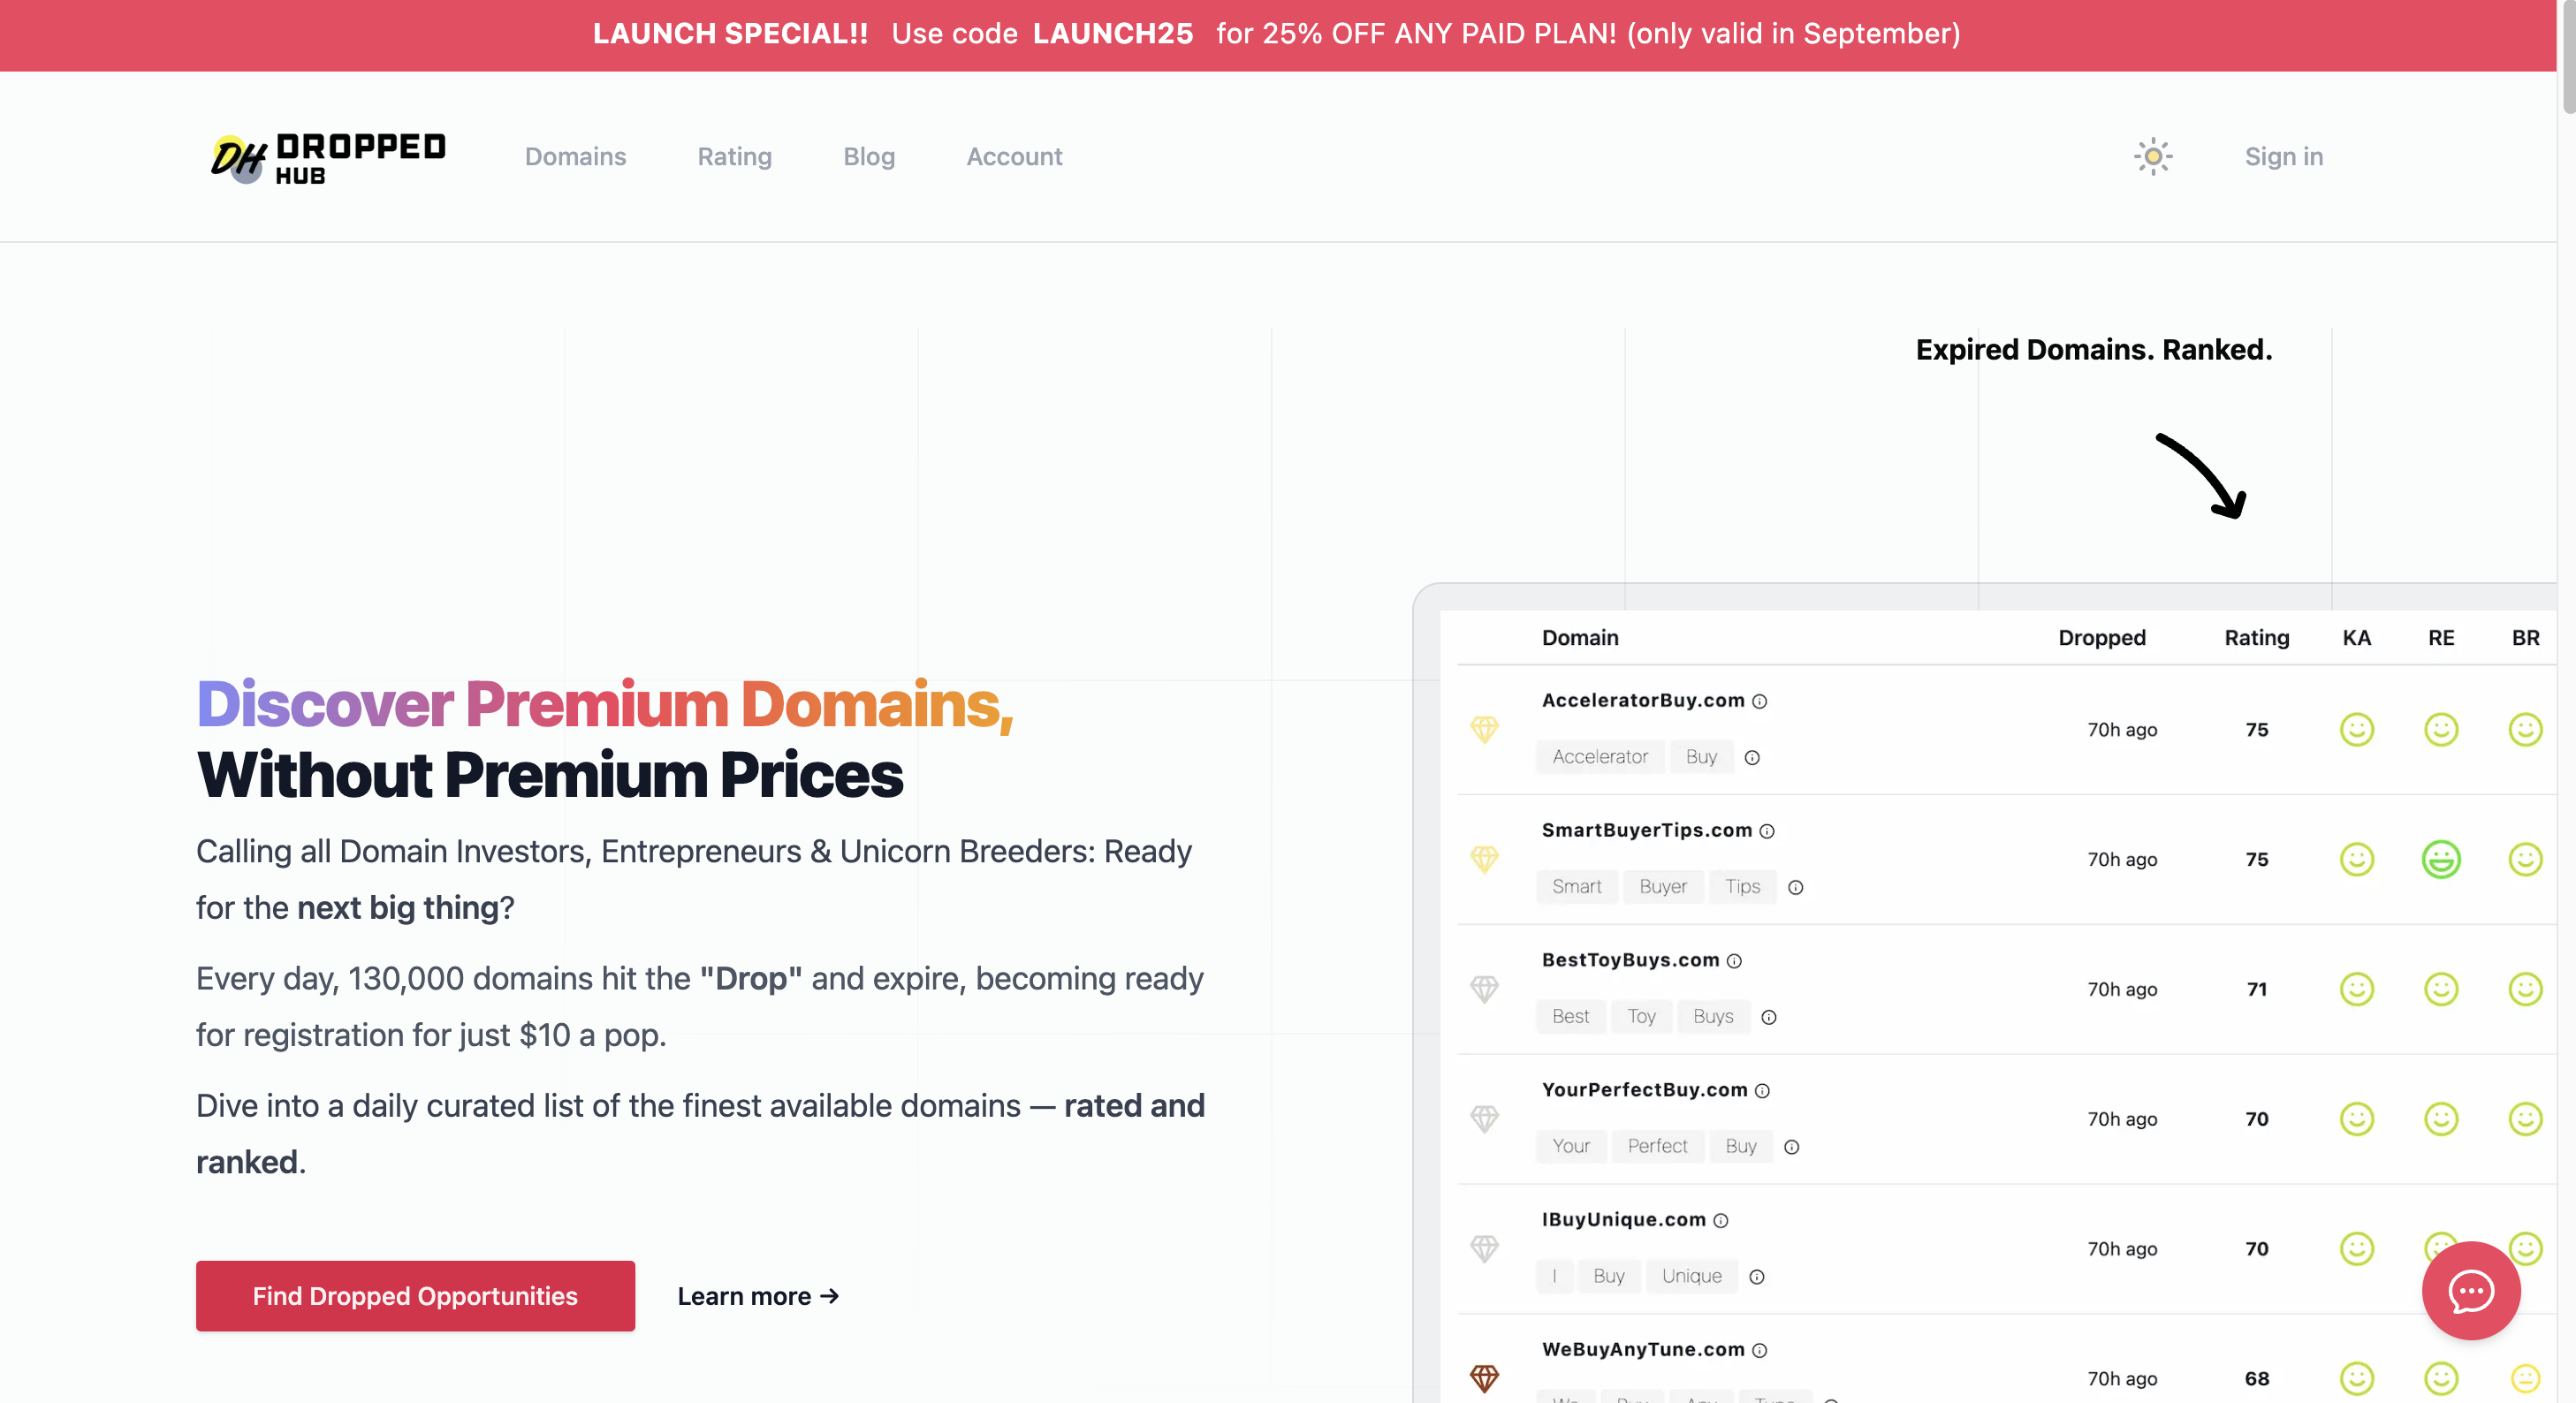The width and height of the screenshot is (2576, 1403).
Task: Click the diamond icon beside IBuyUnique.com
Action: point(1484,1249)
